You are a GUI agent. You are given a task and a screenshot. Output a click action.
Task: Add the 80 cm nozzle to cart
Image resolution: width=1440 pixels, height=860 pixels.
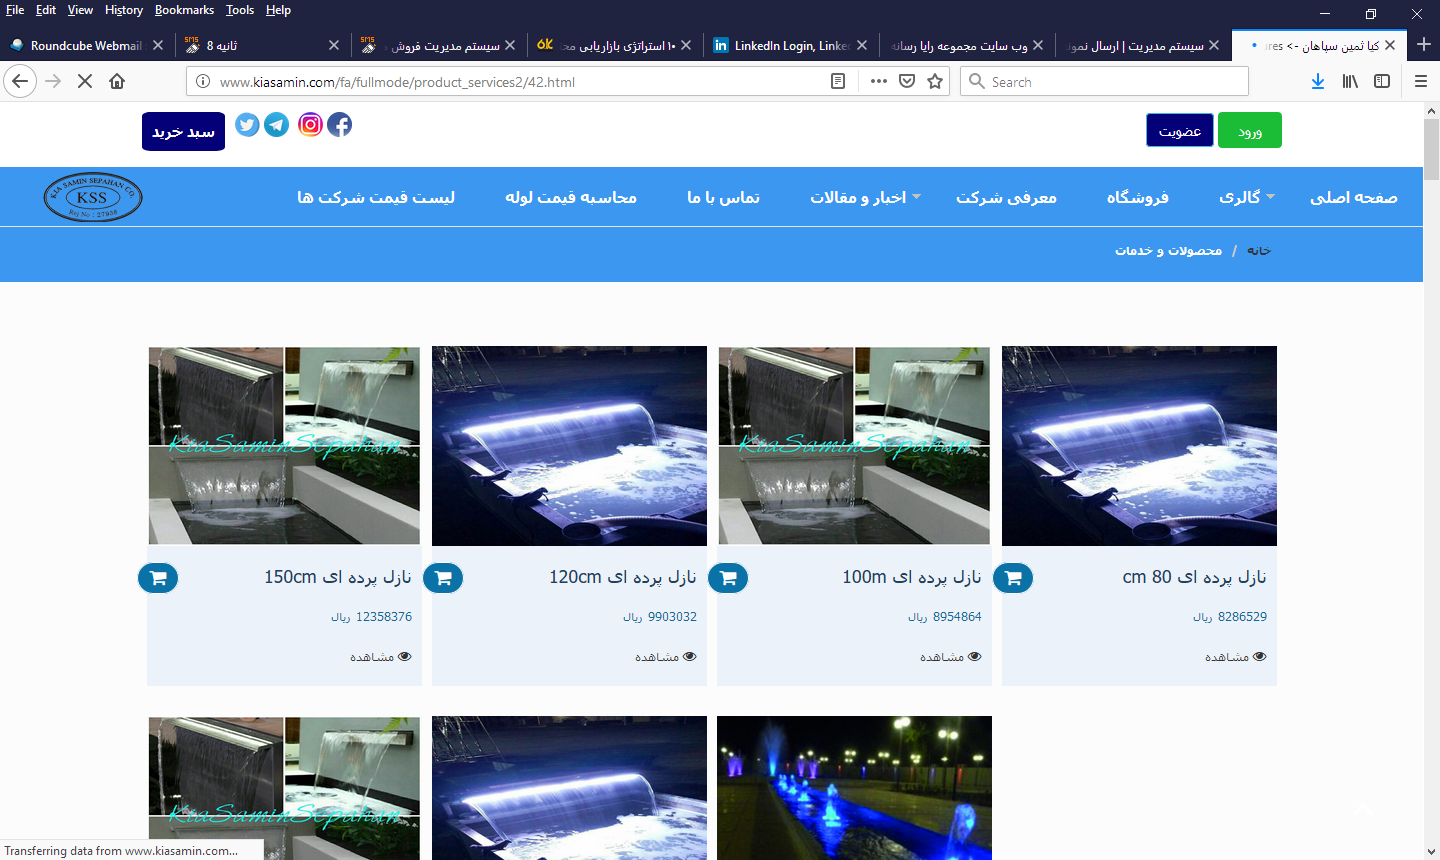tap(1013, 578)
